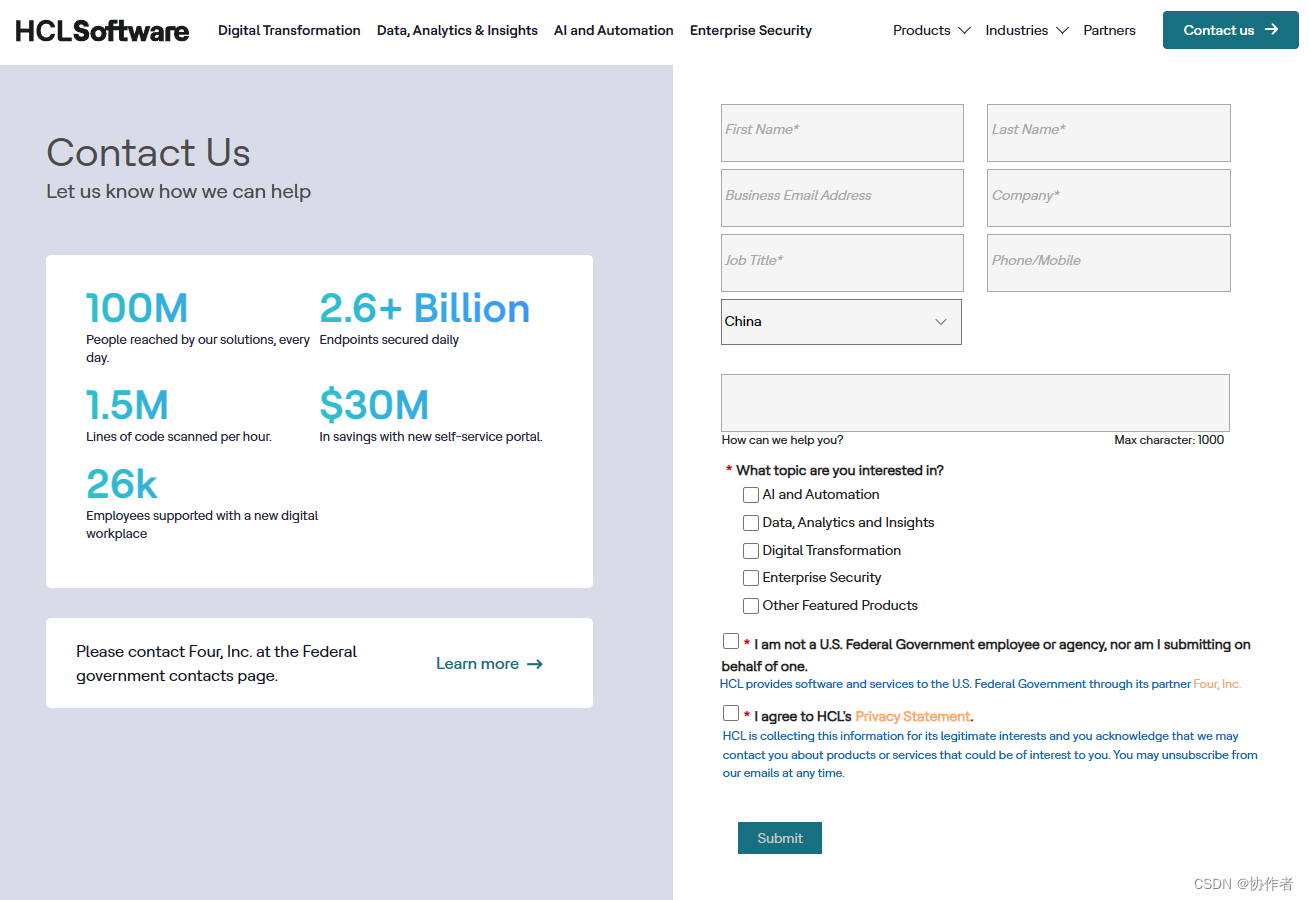Focus the Job Title field
Viewport: 1309px width, 900px height.
coord(842,263)
